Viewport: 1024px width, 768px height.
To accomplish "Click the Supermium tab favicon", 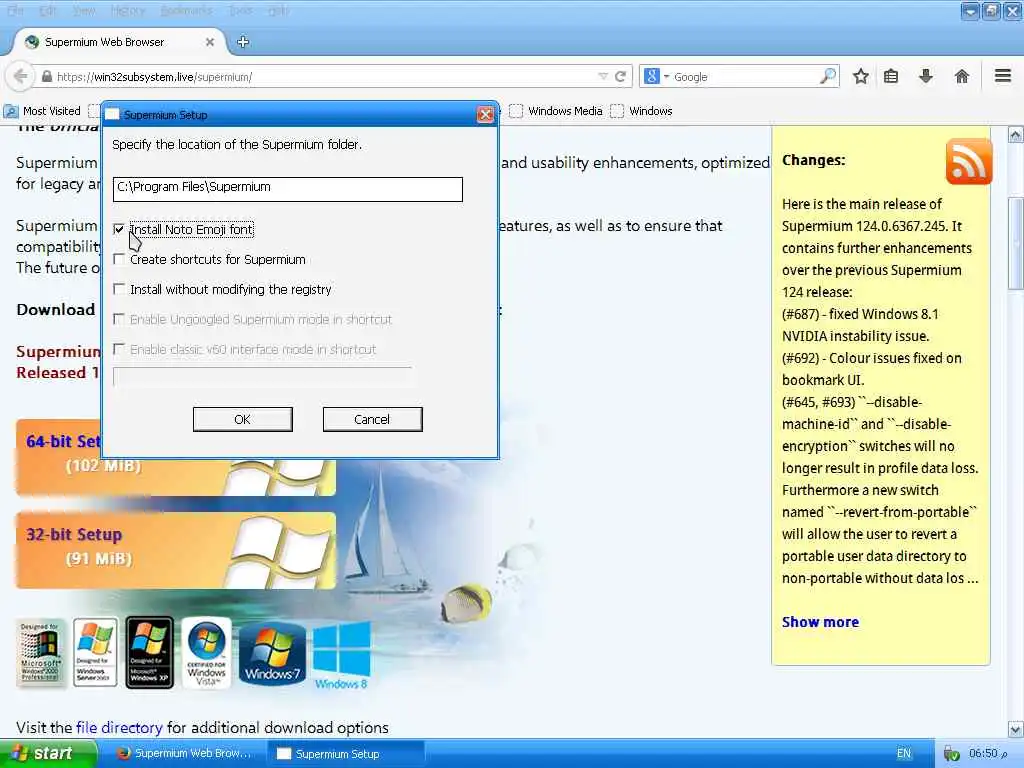I will pos(31,42).
